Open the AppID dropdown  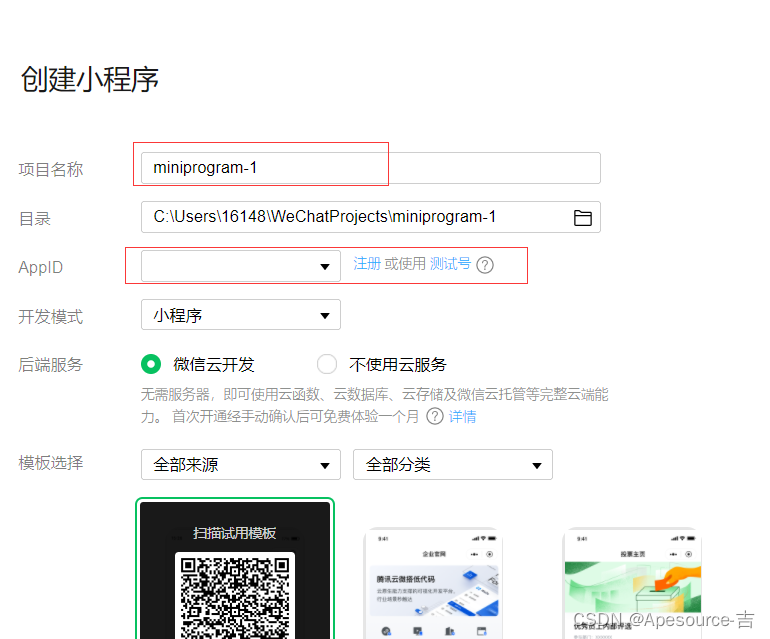point(241,266)
